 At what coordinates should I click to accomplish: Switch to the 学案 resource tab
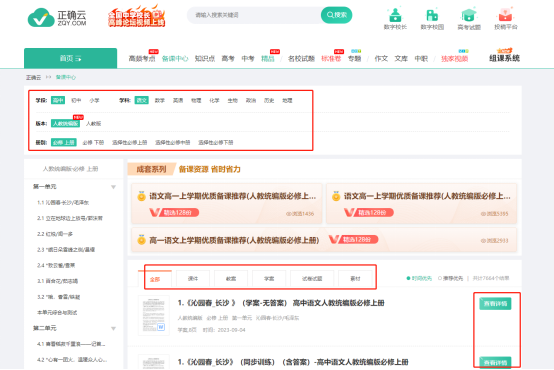(x=269, y=278)
